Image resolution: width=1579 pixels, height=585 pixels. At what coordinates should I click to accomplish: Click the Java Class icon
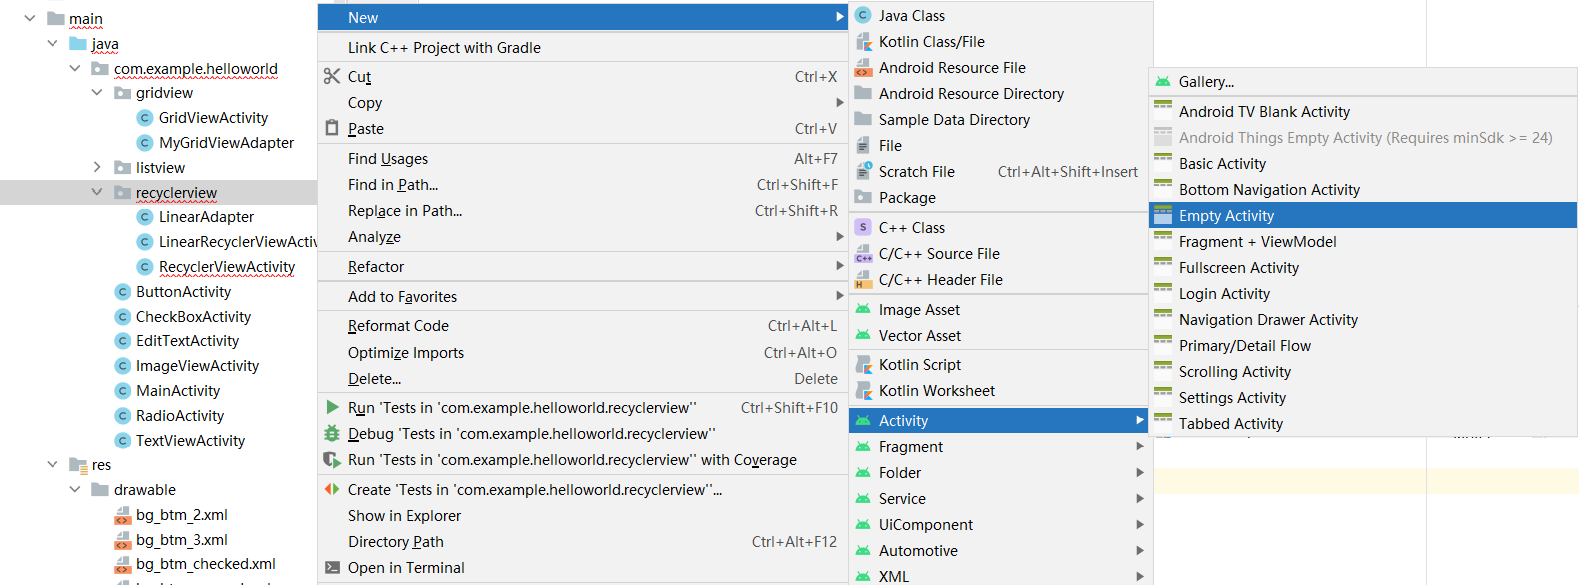click(863, 15)
